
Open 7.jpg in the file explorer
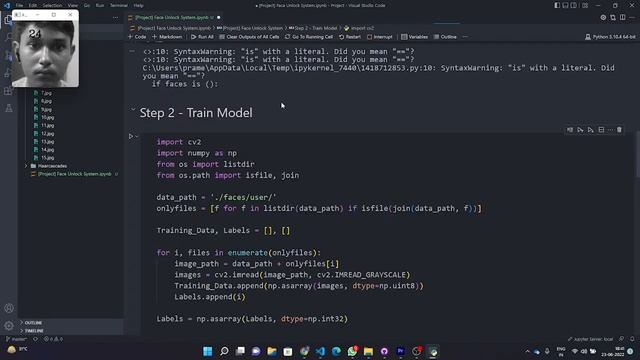[46, 93]
